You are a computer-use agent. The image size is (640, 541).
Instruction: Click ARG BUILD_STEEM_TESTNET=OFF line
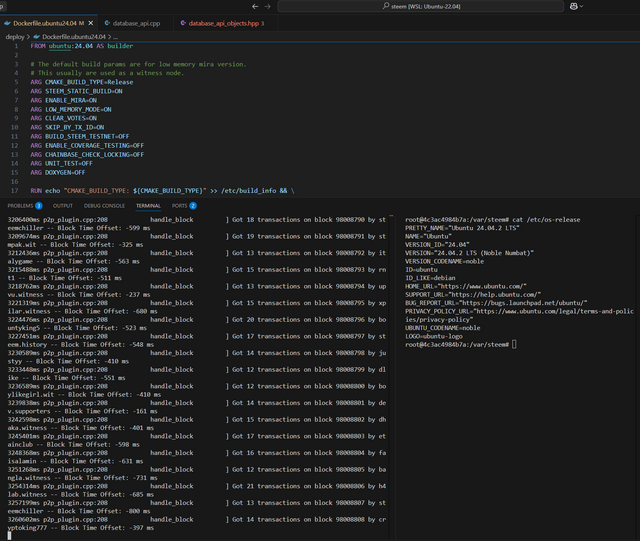[80, 136]
